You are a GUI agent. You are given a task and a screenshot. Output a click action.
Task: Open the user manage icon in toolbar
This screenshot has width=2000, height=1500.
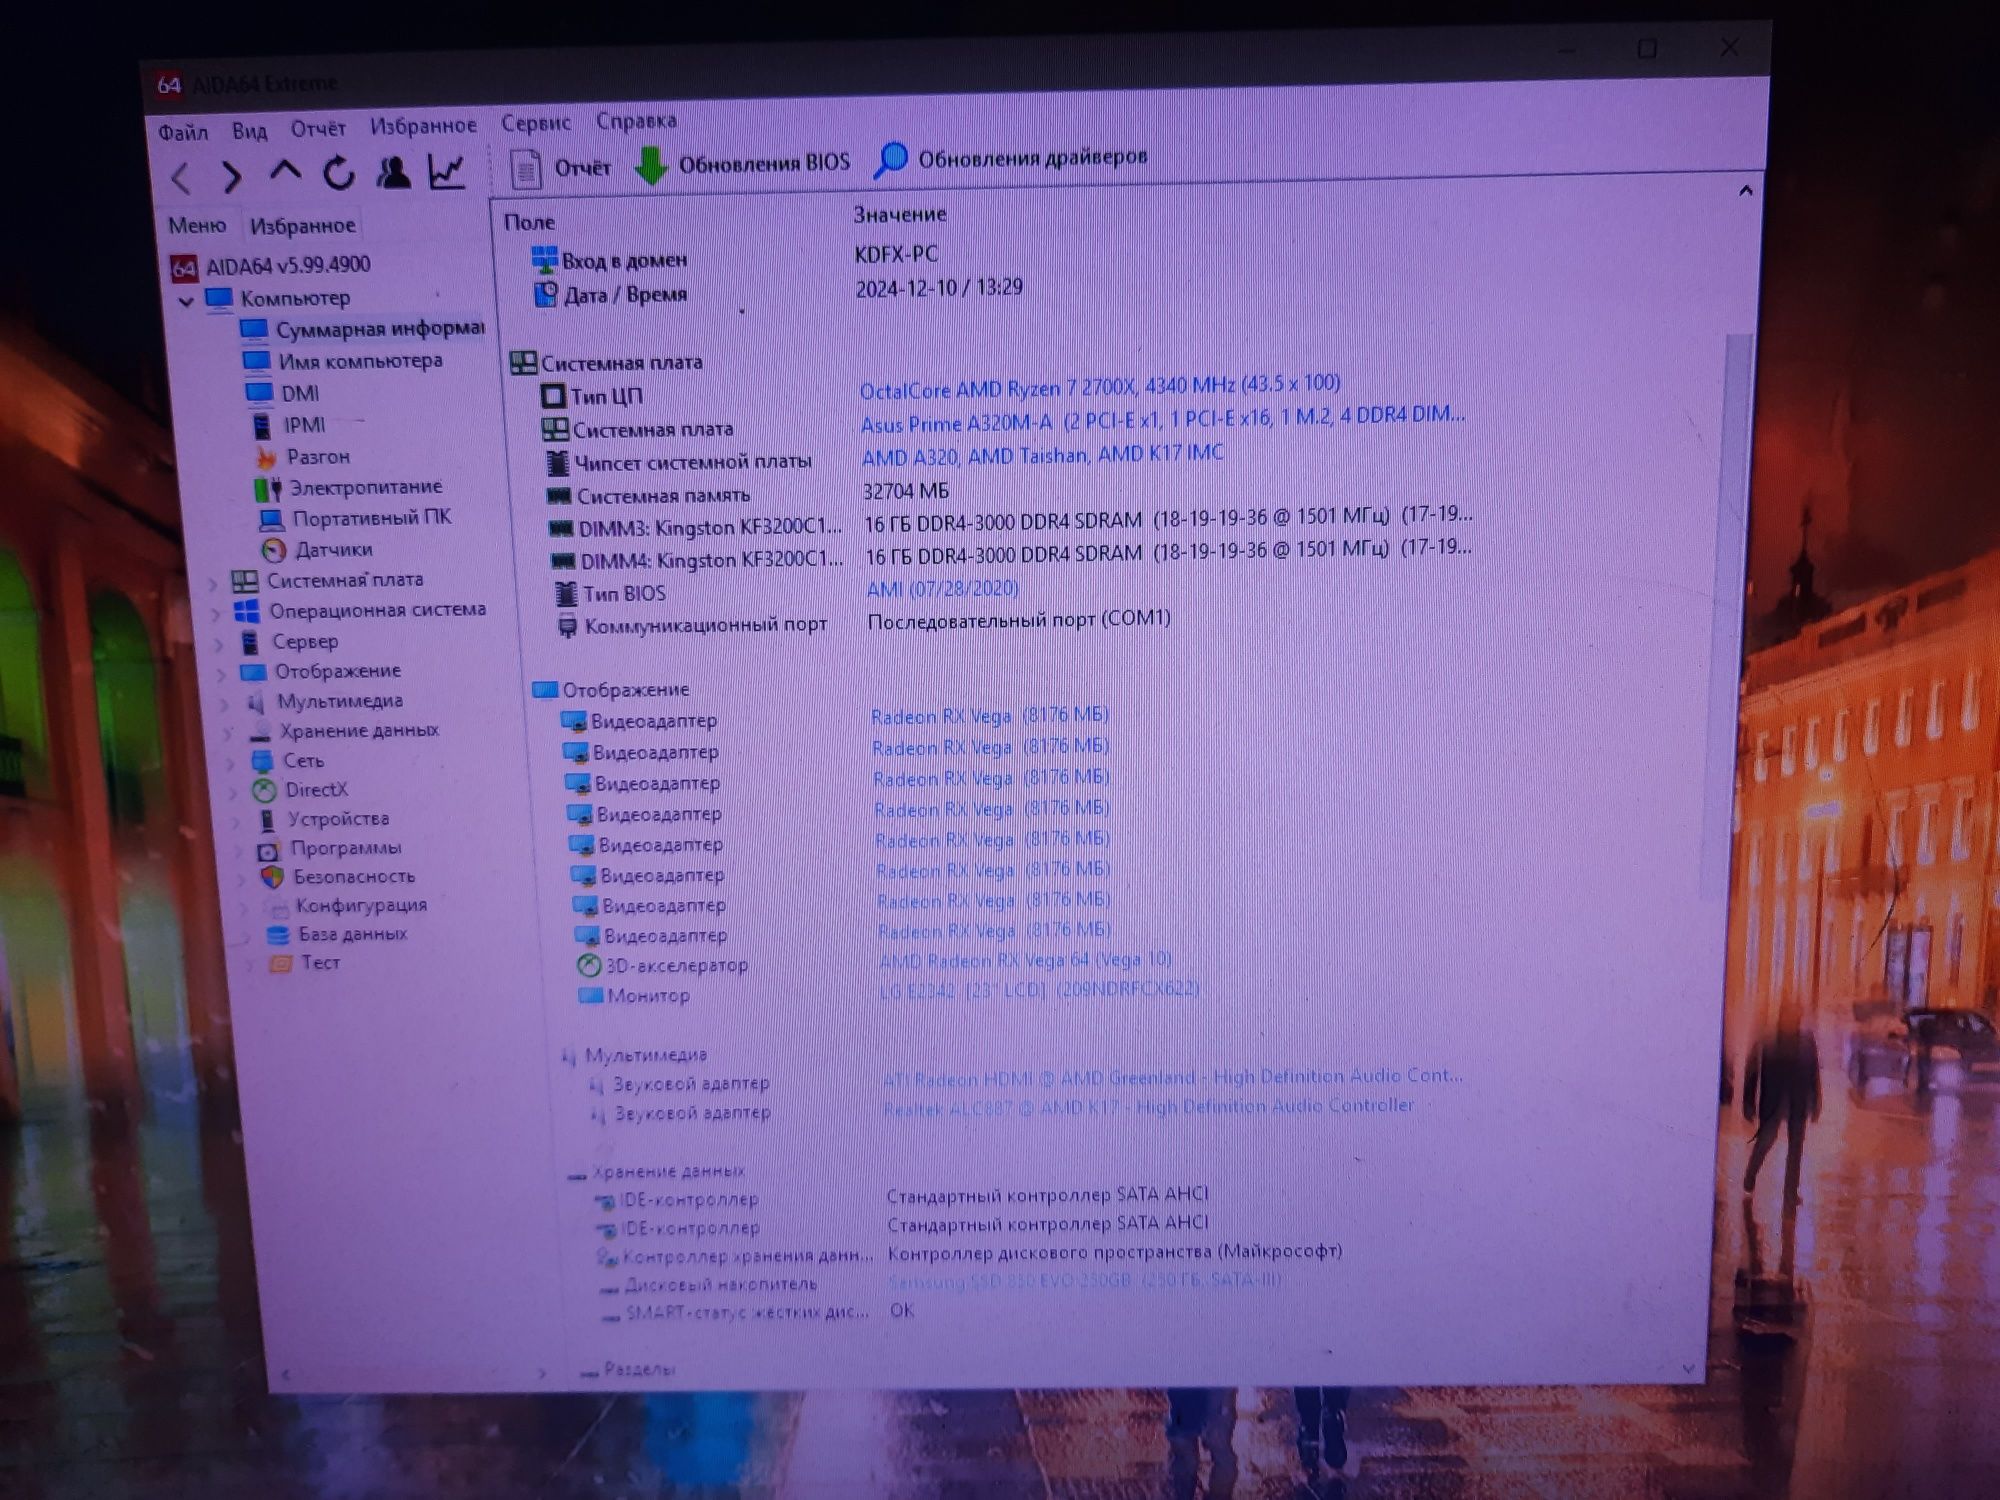click(393, 172)
